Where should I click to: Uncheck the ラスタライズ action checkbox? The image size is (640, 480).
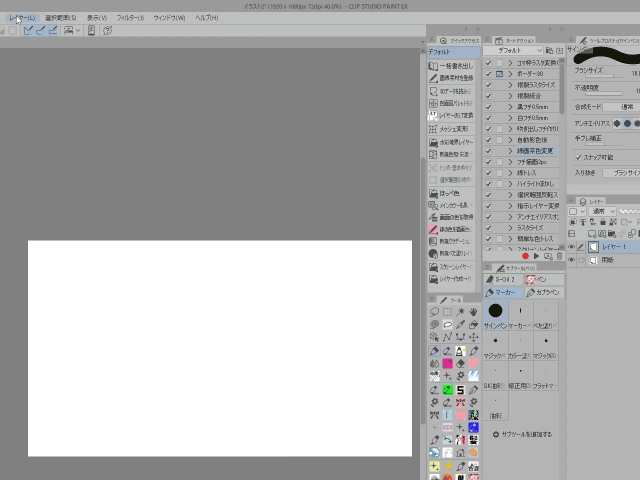point(488,228)
